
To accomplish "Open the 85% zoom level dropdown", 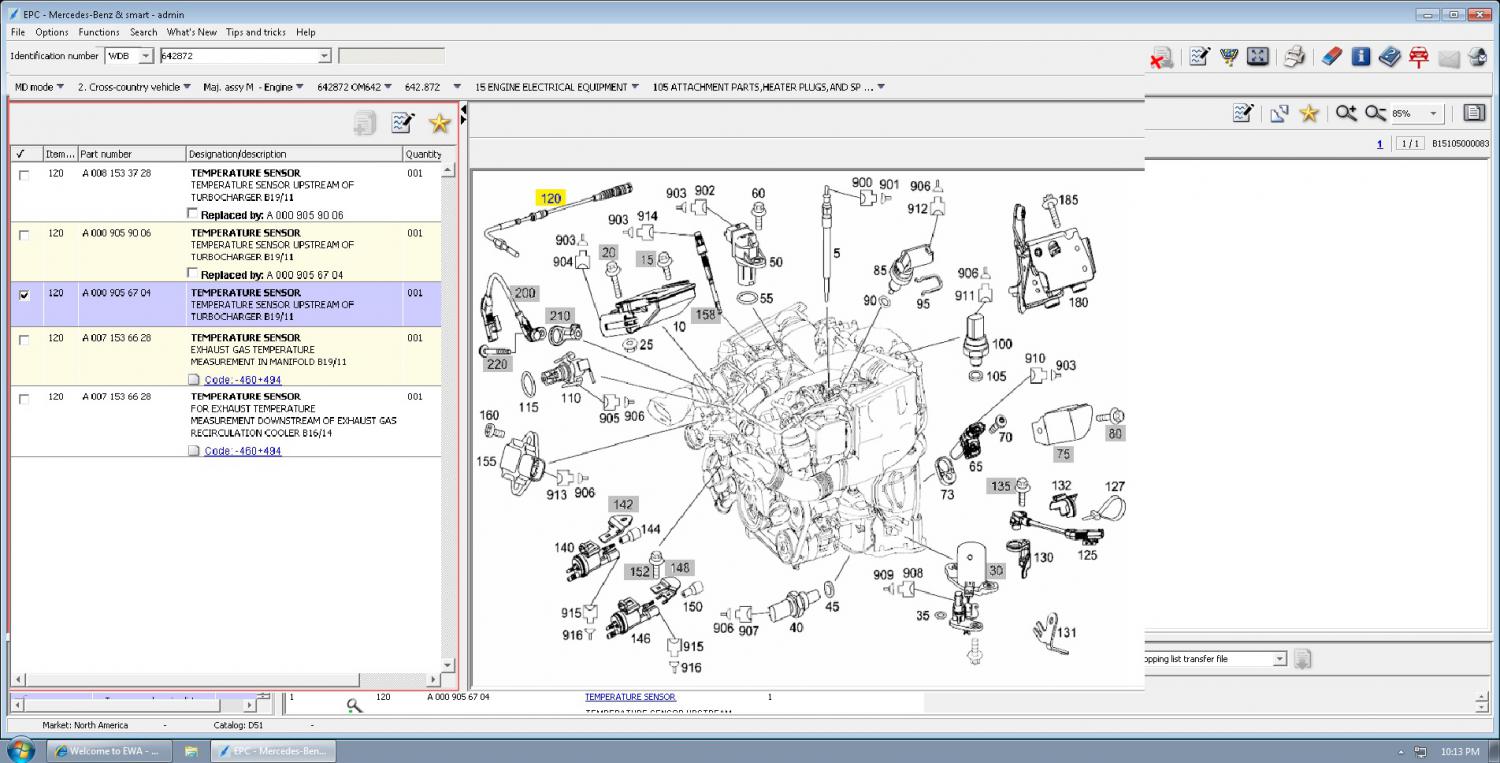I will 1433,114.
